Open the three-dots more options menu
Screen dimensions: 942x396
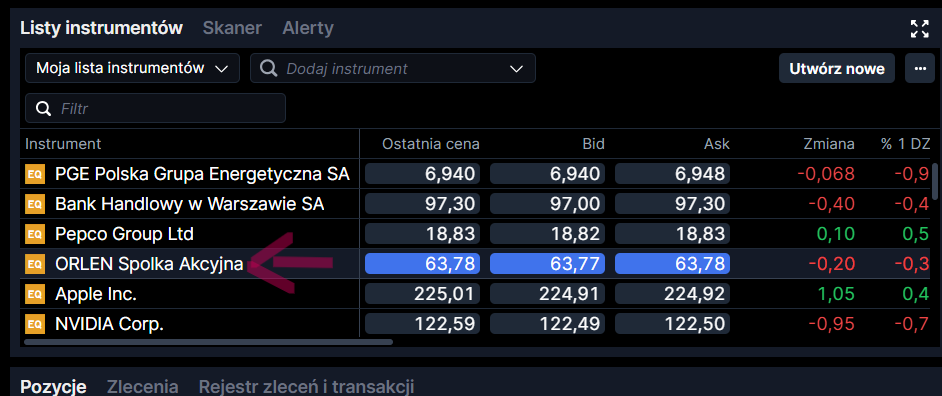click(x=920, y=69)
